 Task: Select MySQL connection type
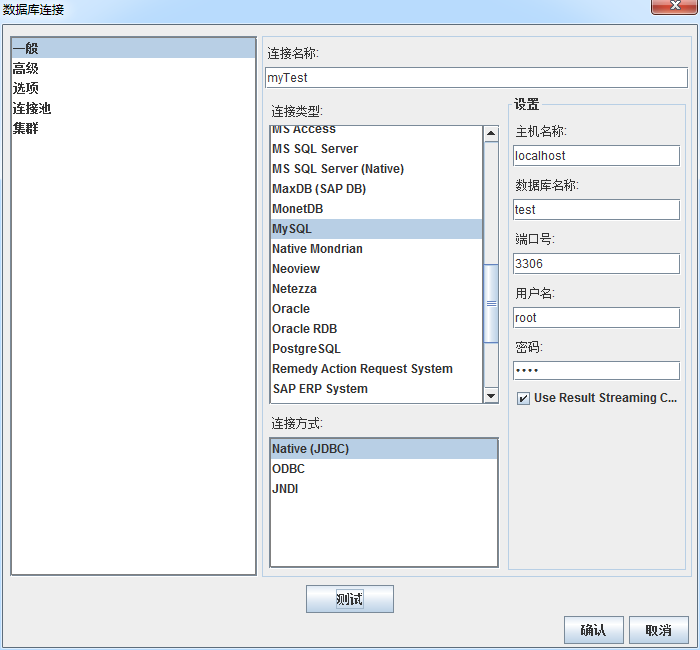376,229
